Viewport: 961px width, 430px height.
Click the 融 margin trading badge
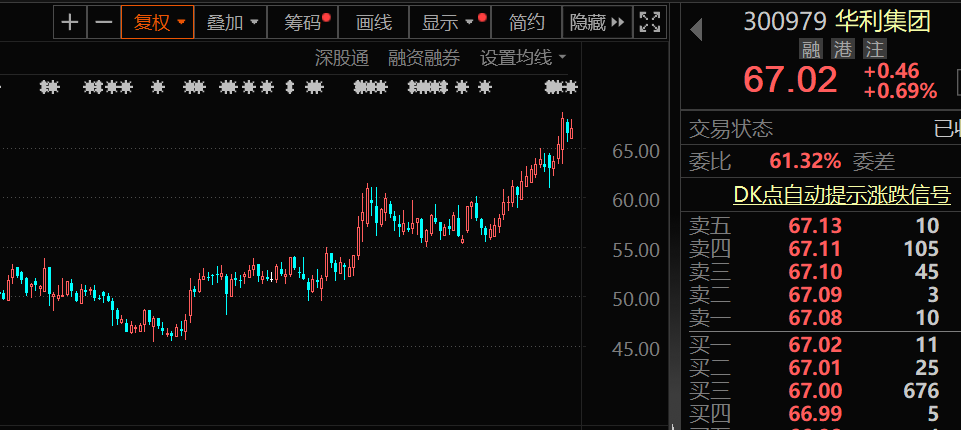pos(810,49)
